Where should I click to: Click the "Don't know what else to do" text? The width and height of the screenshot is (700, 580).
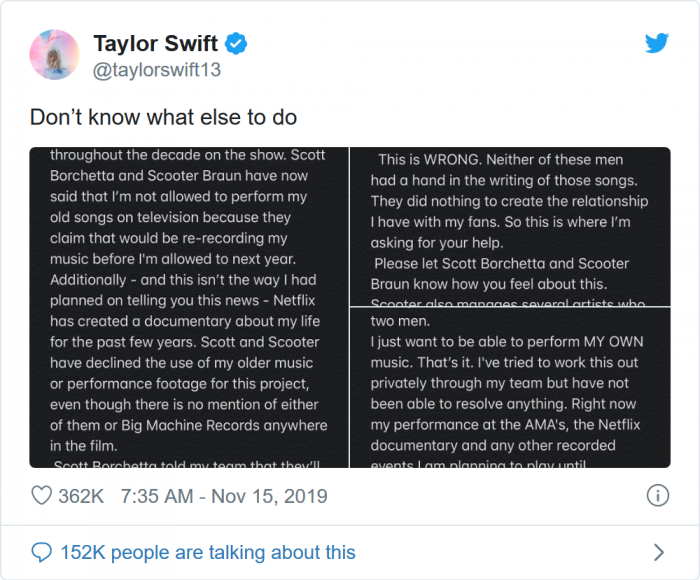click(x=163, y=117)
